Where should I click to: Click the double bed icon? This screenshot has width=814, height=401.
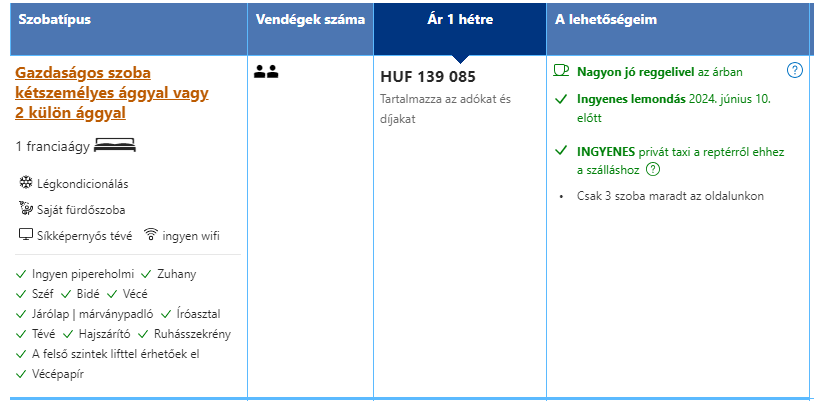[x=114, y=146]
